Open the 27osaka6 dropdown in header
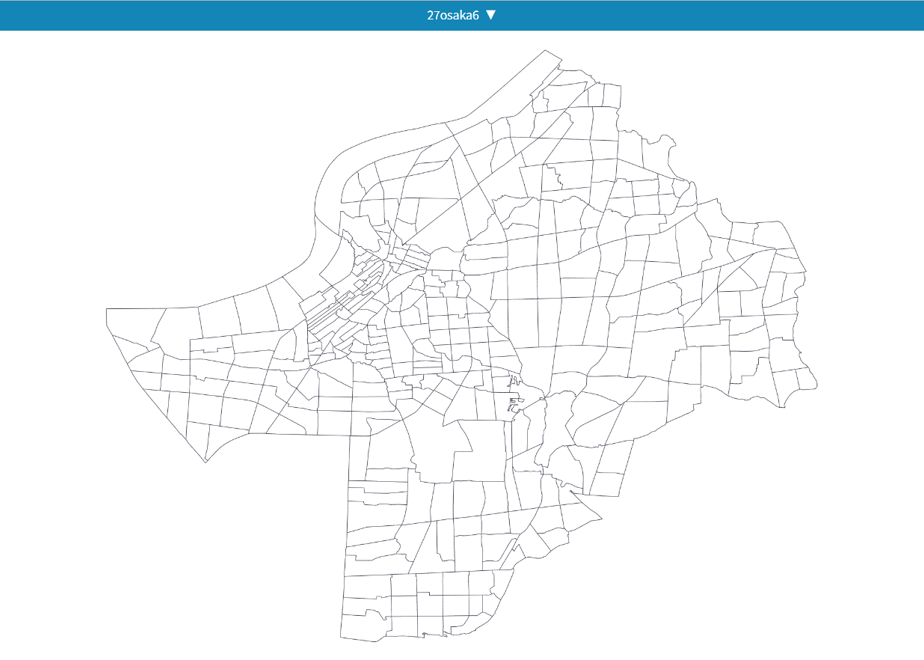The height and width of the screenshot is (660, 924). (x=461, y=15)
